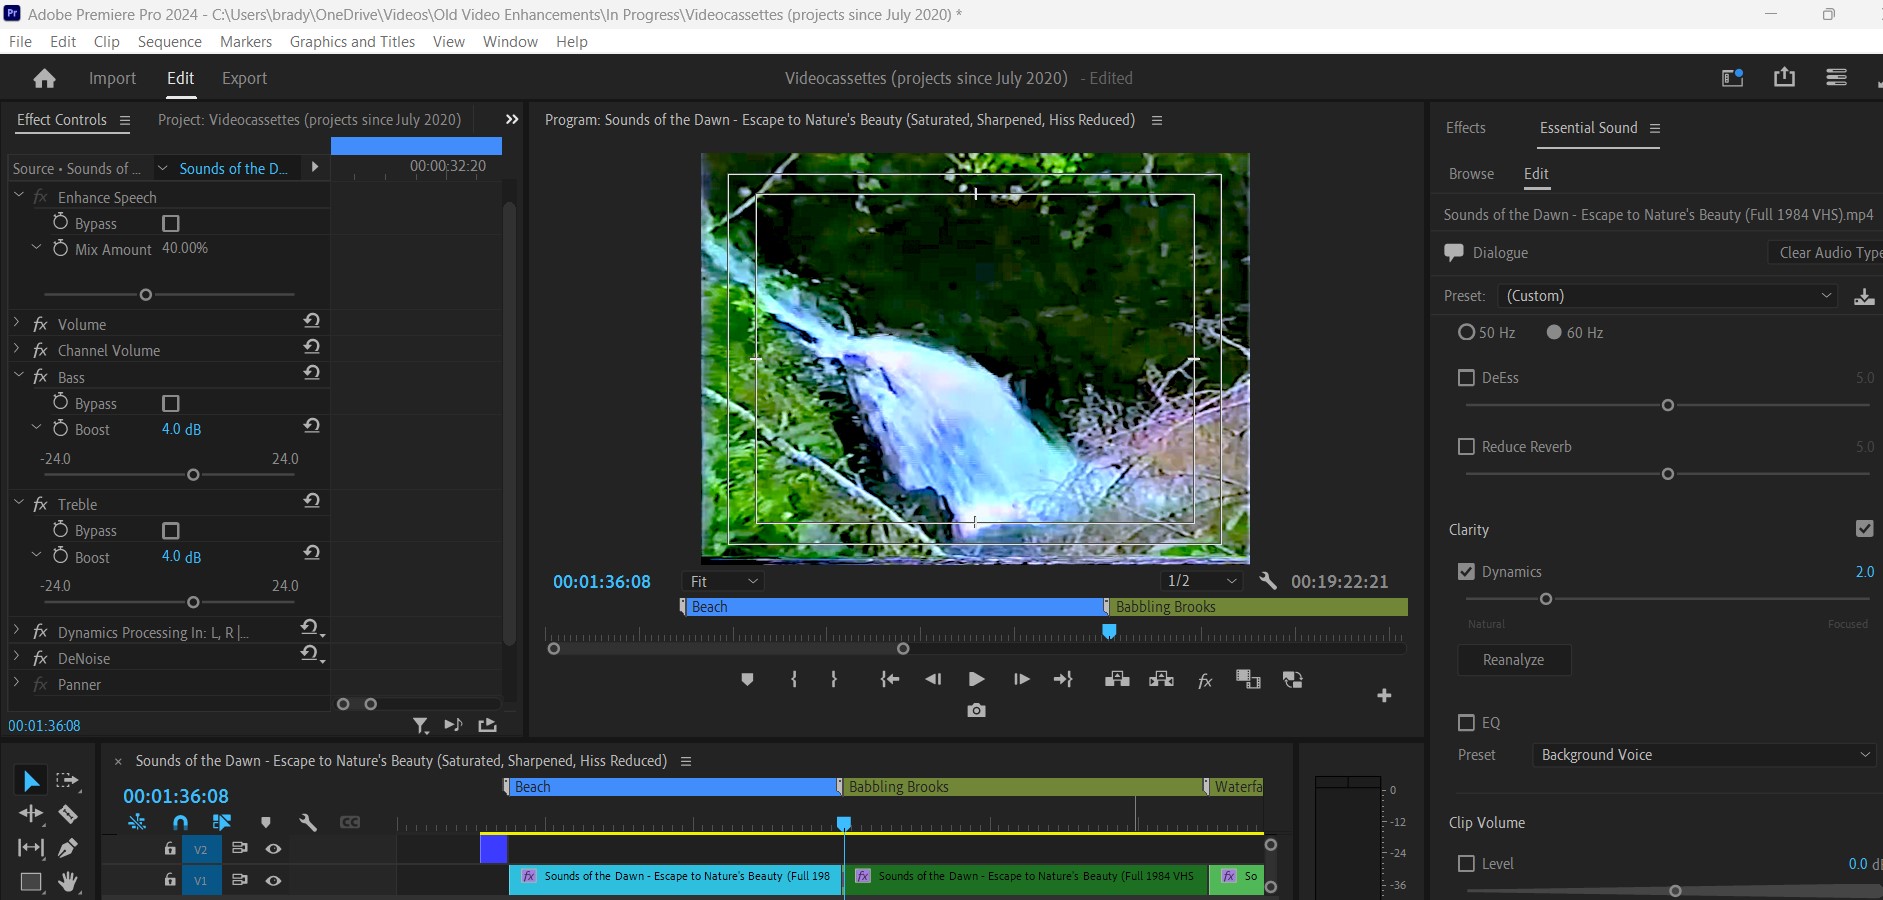Open the Fit zoom level dropdown
Image resolution: width=1883 pixels, height=900 pixels.
724,581
